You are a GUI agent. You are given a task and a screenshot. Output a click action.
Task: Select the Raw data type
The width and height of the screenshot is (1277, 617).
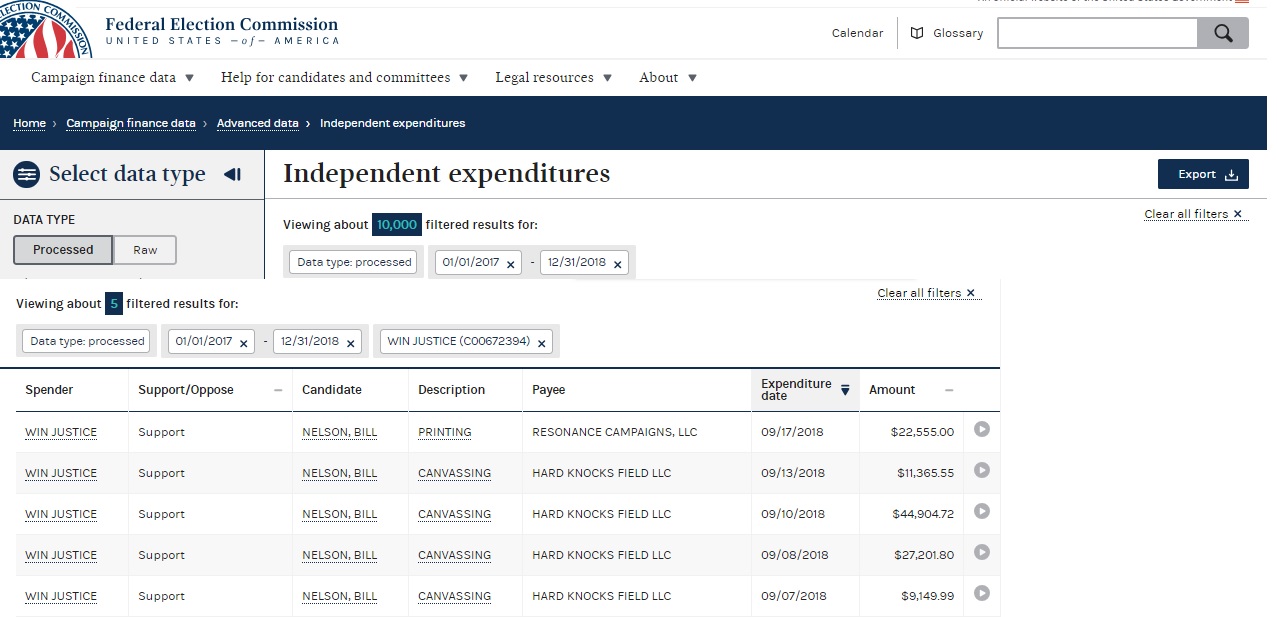click(x=145, y=250)
